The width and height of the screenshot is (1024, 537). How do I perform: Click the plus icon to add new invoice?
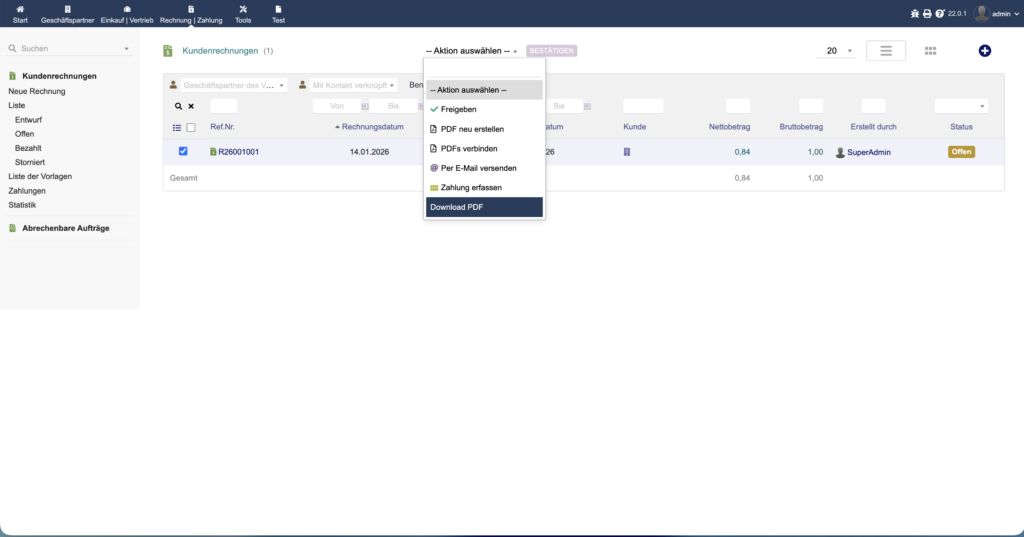984,51
